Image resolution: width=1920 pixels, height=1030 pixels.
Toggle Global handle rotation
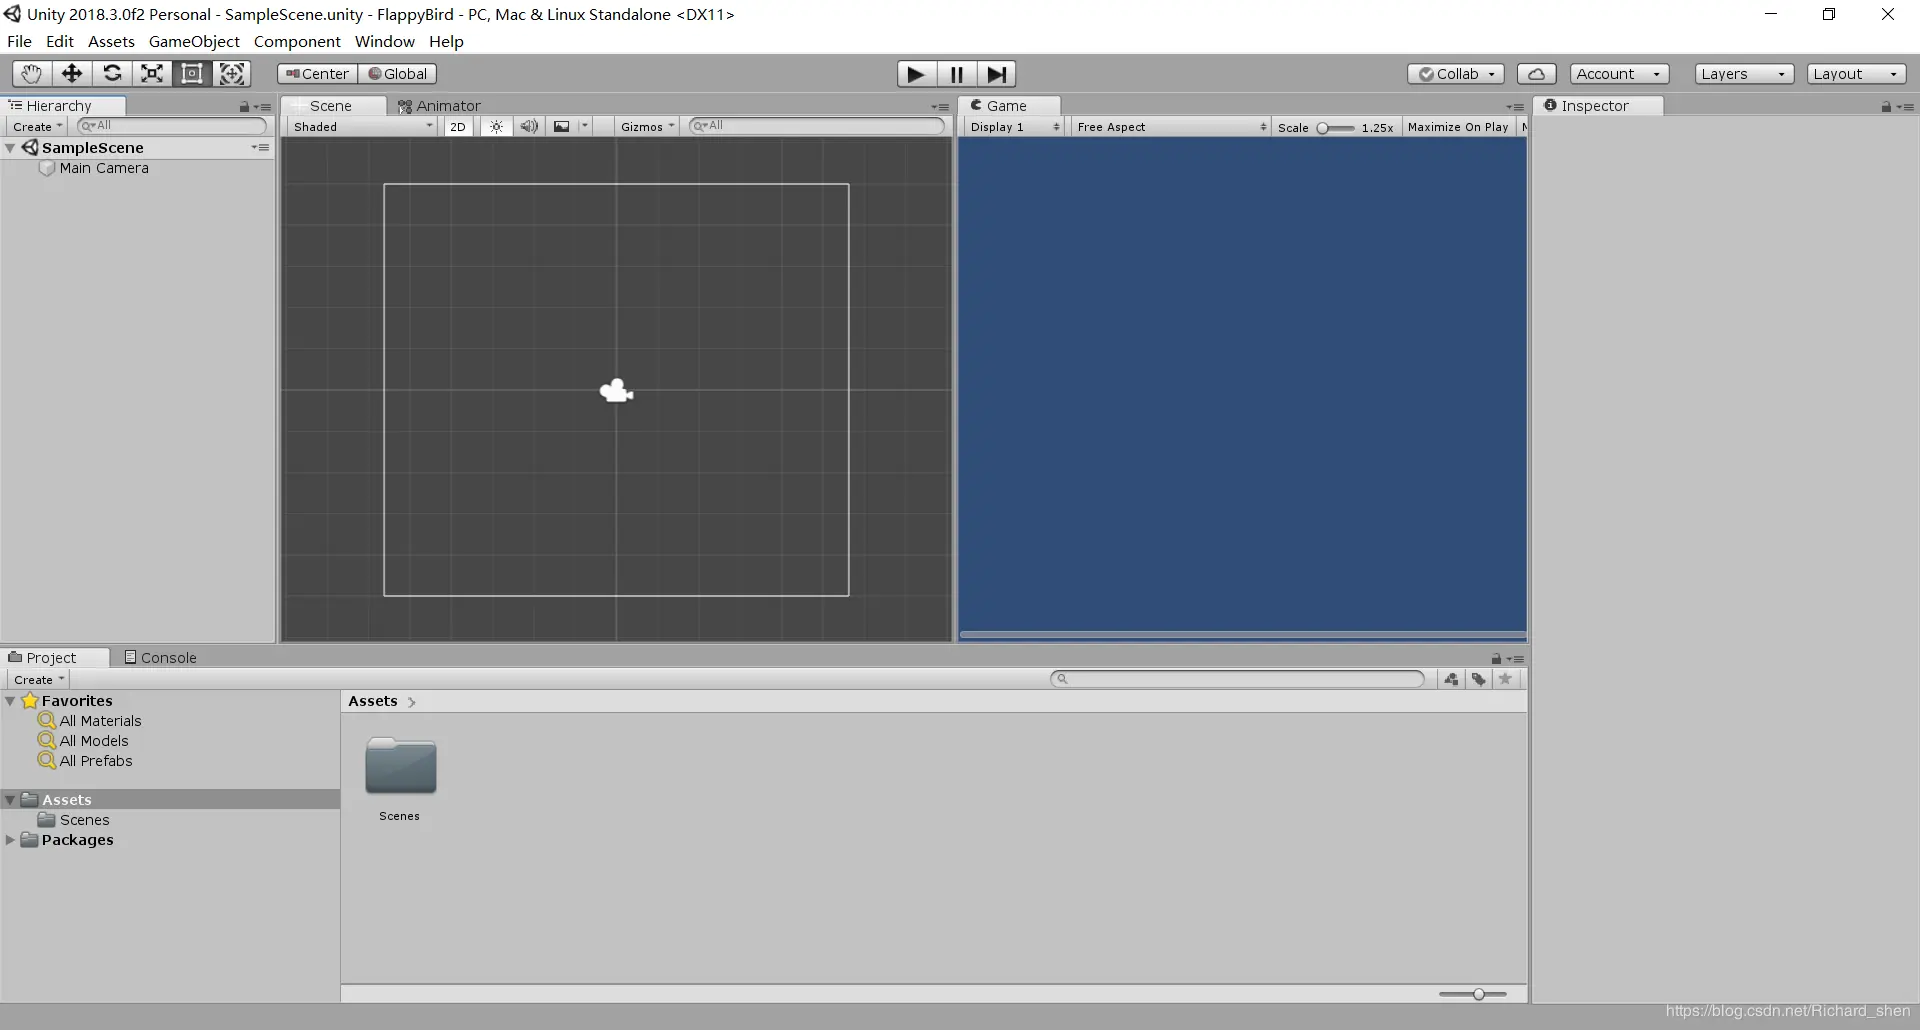pyautogui.click(x=398, y=74)
